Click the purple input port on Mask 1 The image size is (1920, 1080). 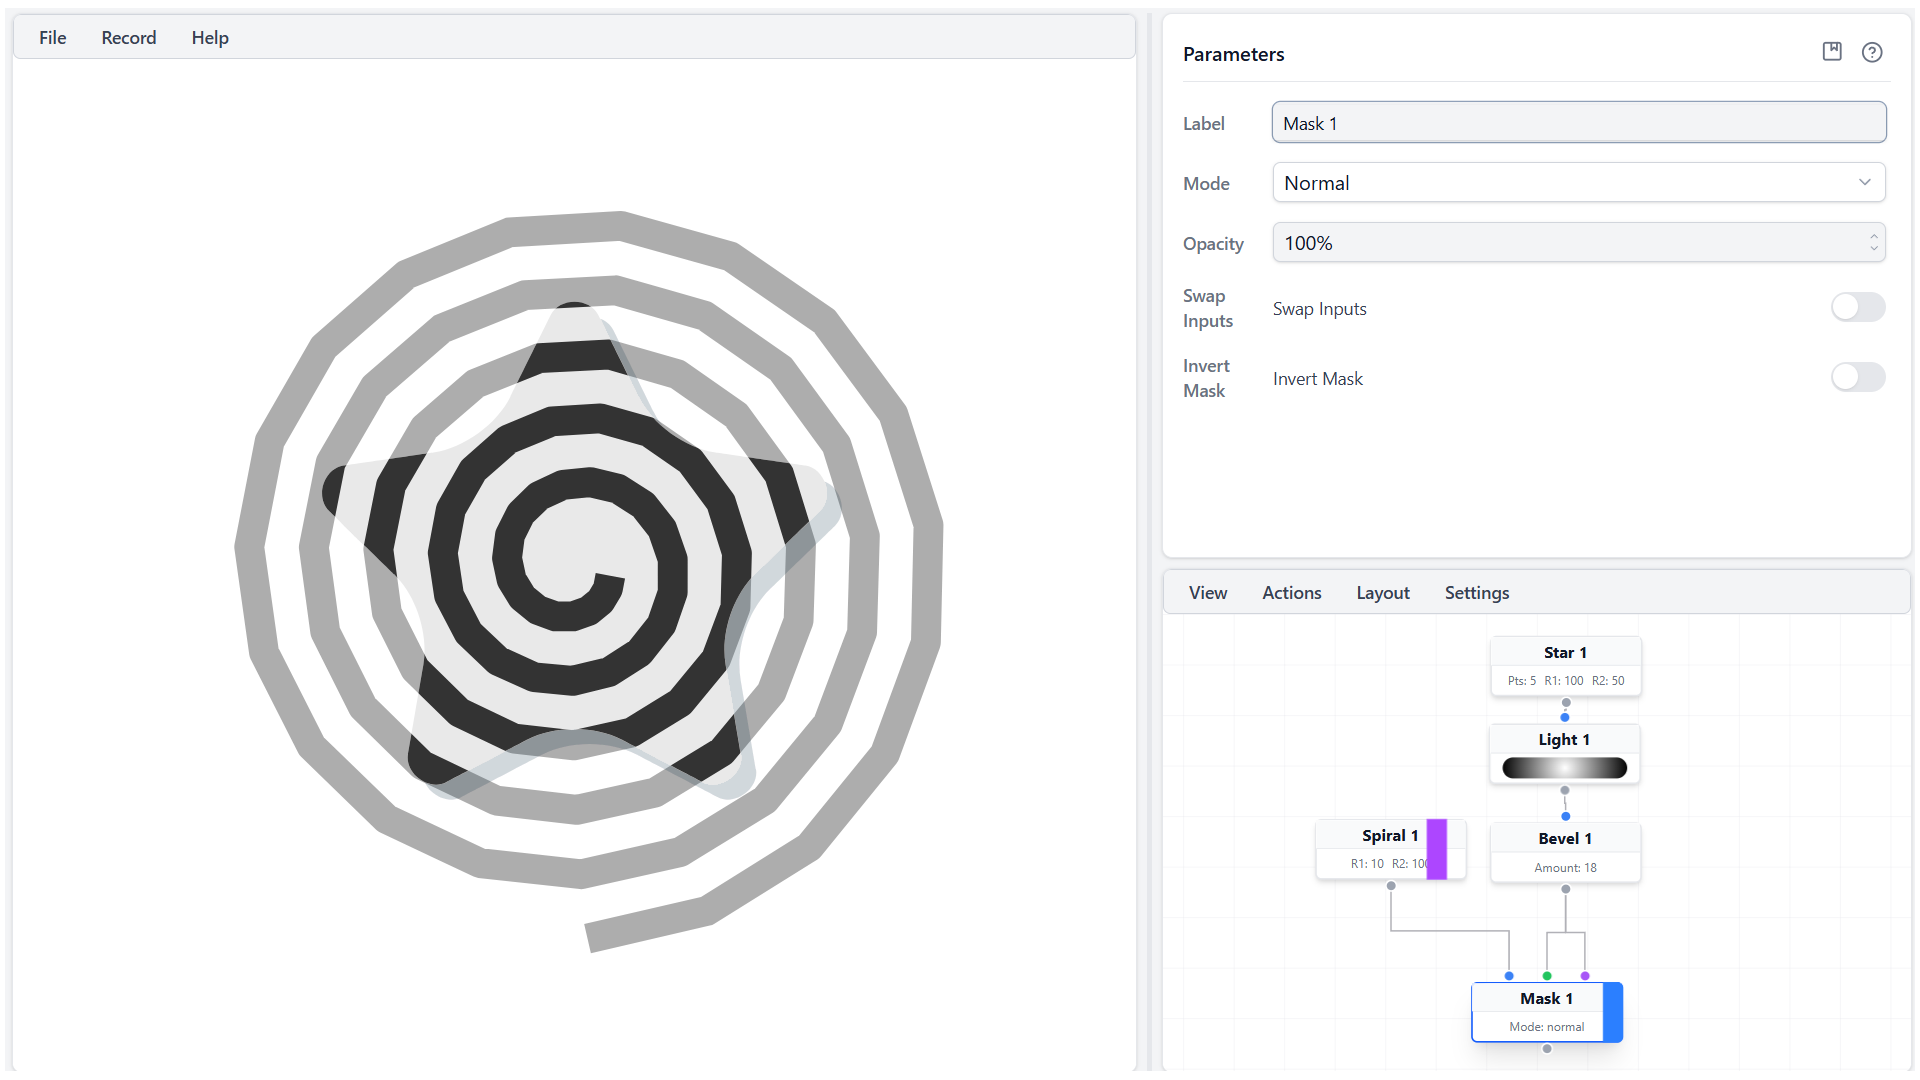click(x=1585, y=976)
